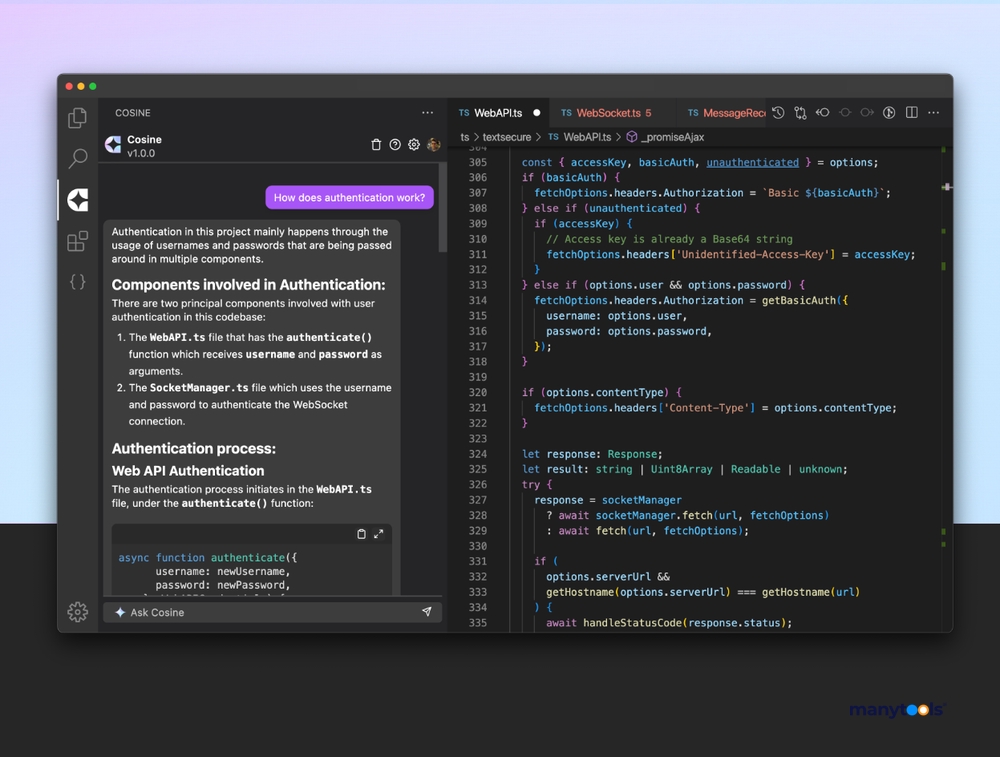Open file history timeline icon

(x=778, y=113)
